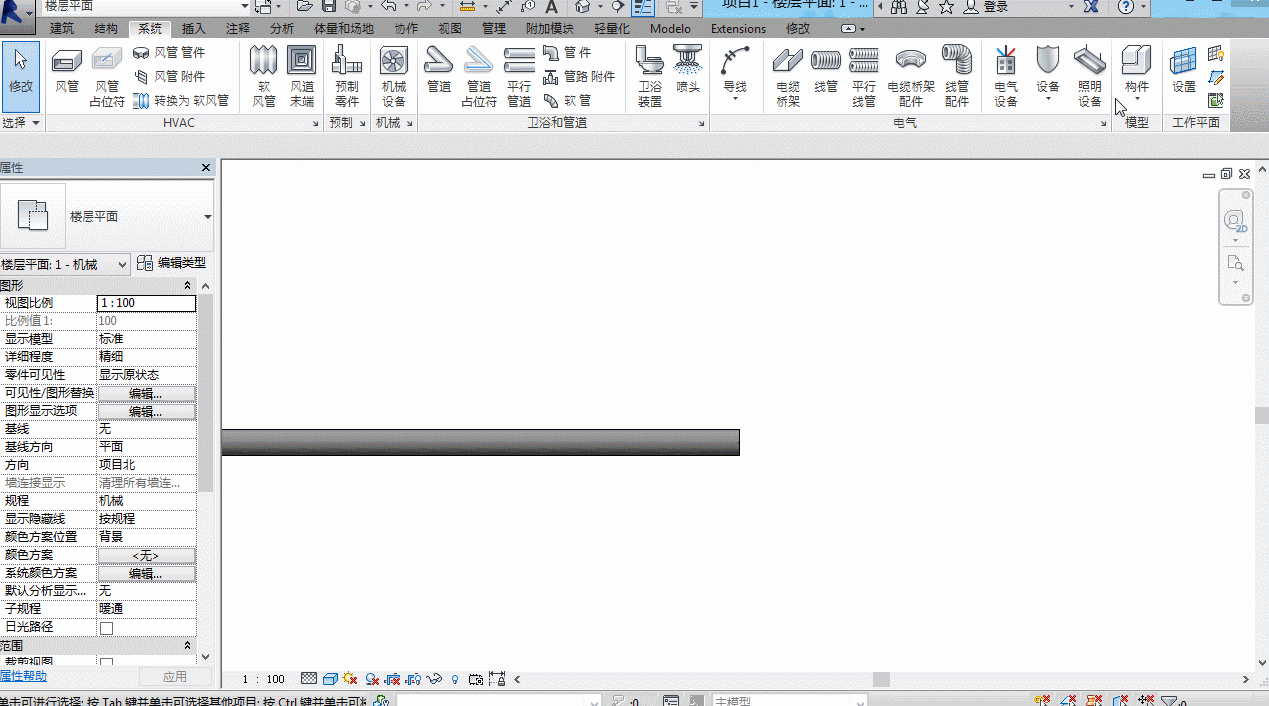Screen dimensions: 1269x706
Task: Toggle the 日光路径 checkbox
Action: click(107, 628)
